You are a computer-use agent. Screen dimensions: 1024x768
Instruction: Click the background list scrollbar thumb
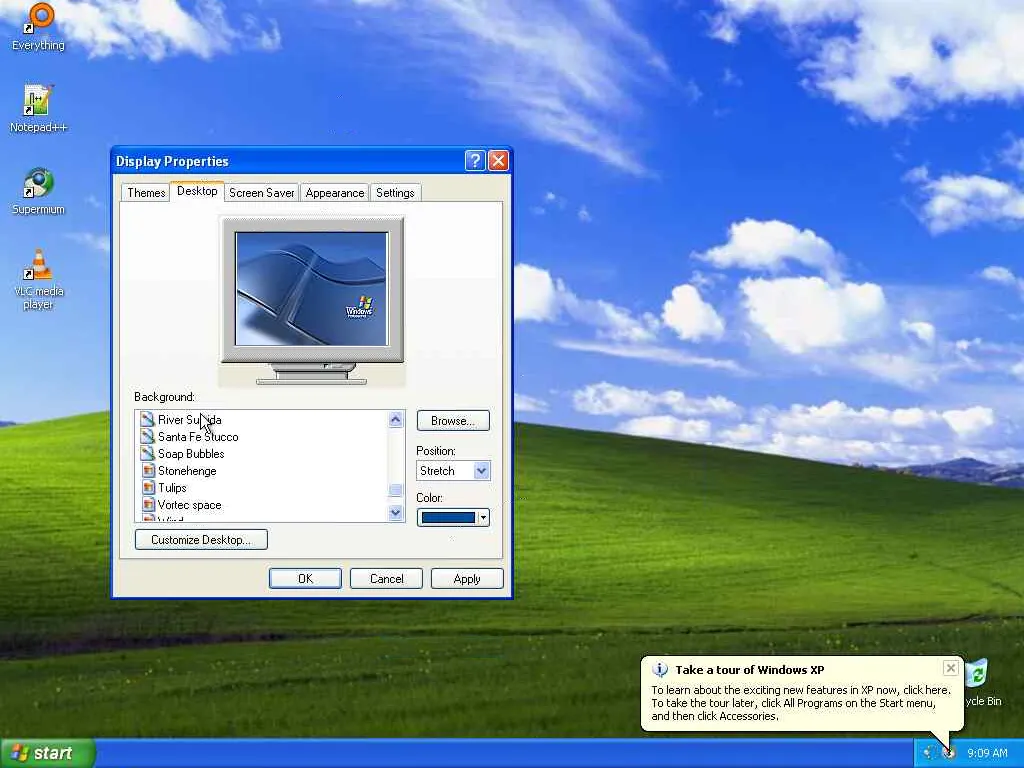click(x=395, y=490)
